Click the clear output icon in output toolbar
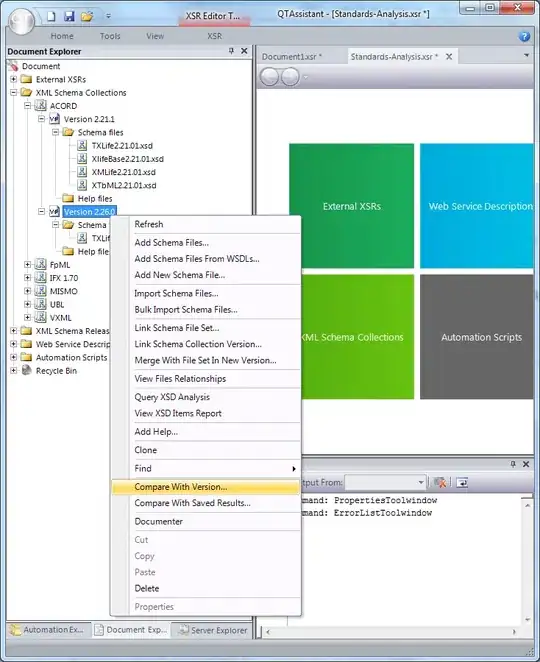Image resolution: width=540 pixels, height=662 pixels. point(440,482)
